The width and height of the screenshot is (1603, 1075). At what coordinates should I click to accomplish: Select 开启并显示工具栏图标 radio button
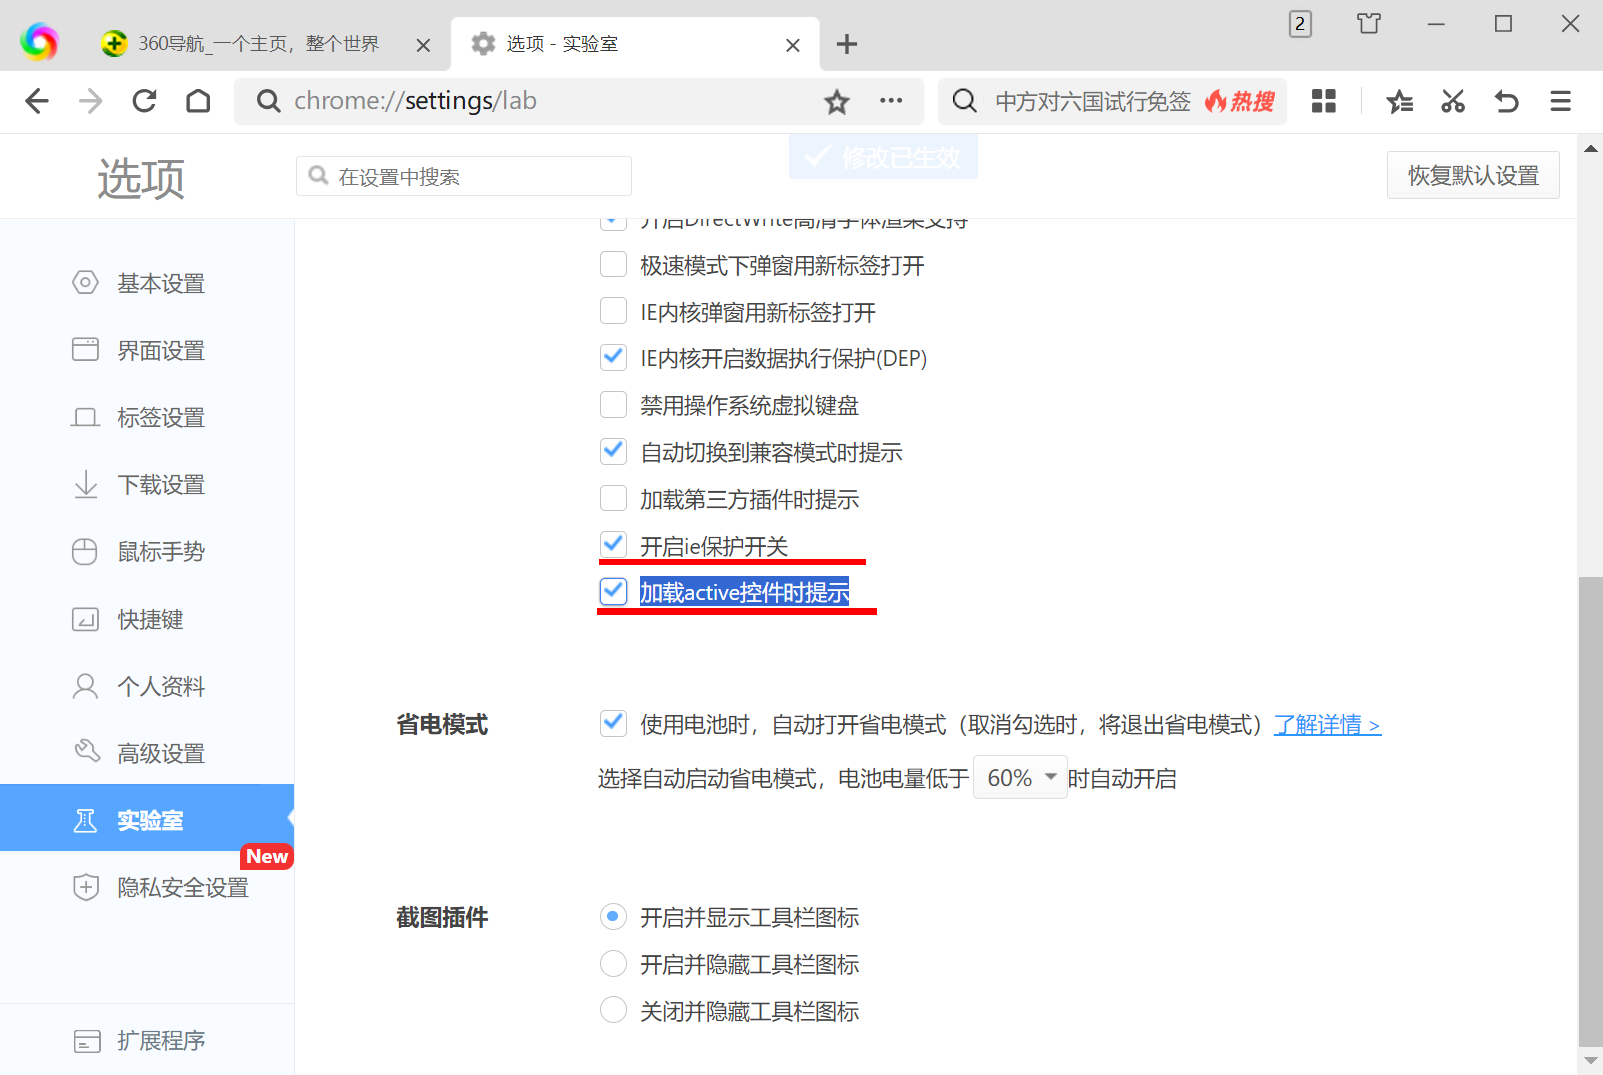613,916
